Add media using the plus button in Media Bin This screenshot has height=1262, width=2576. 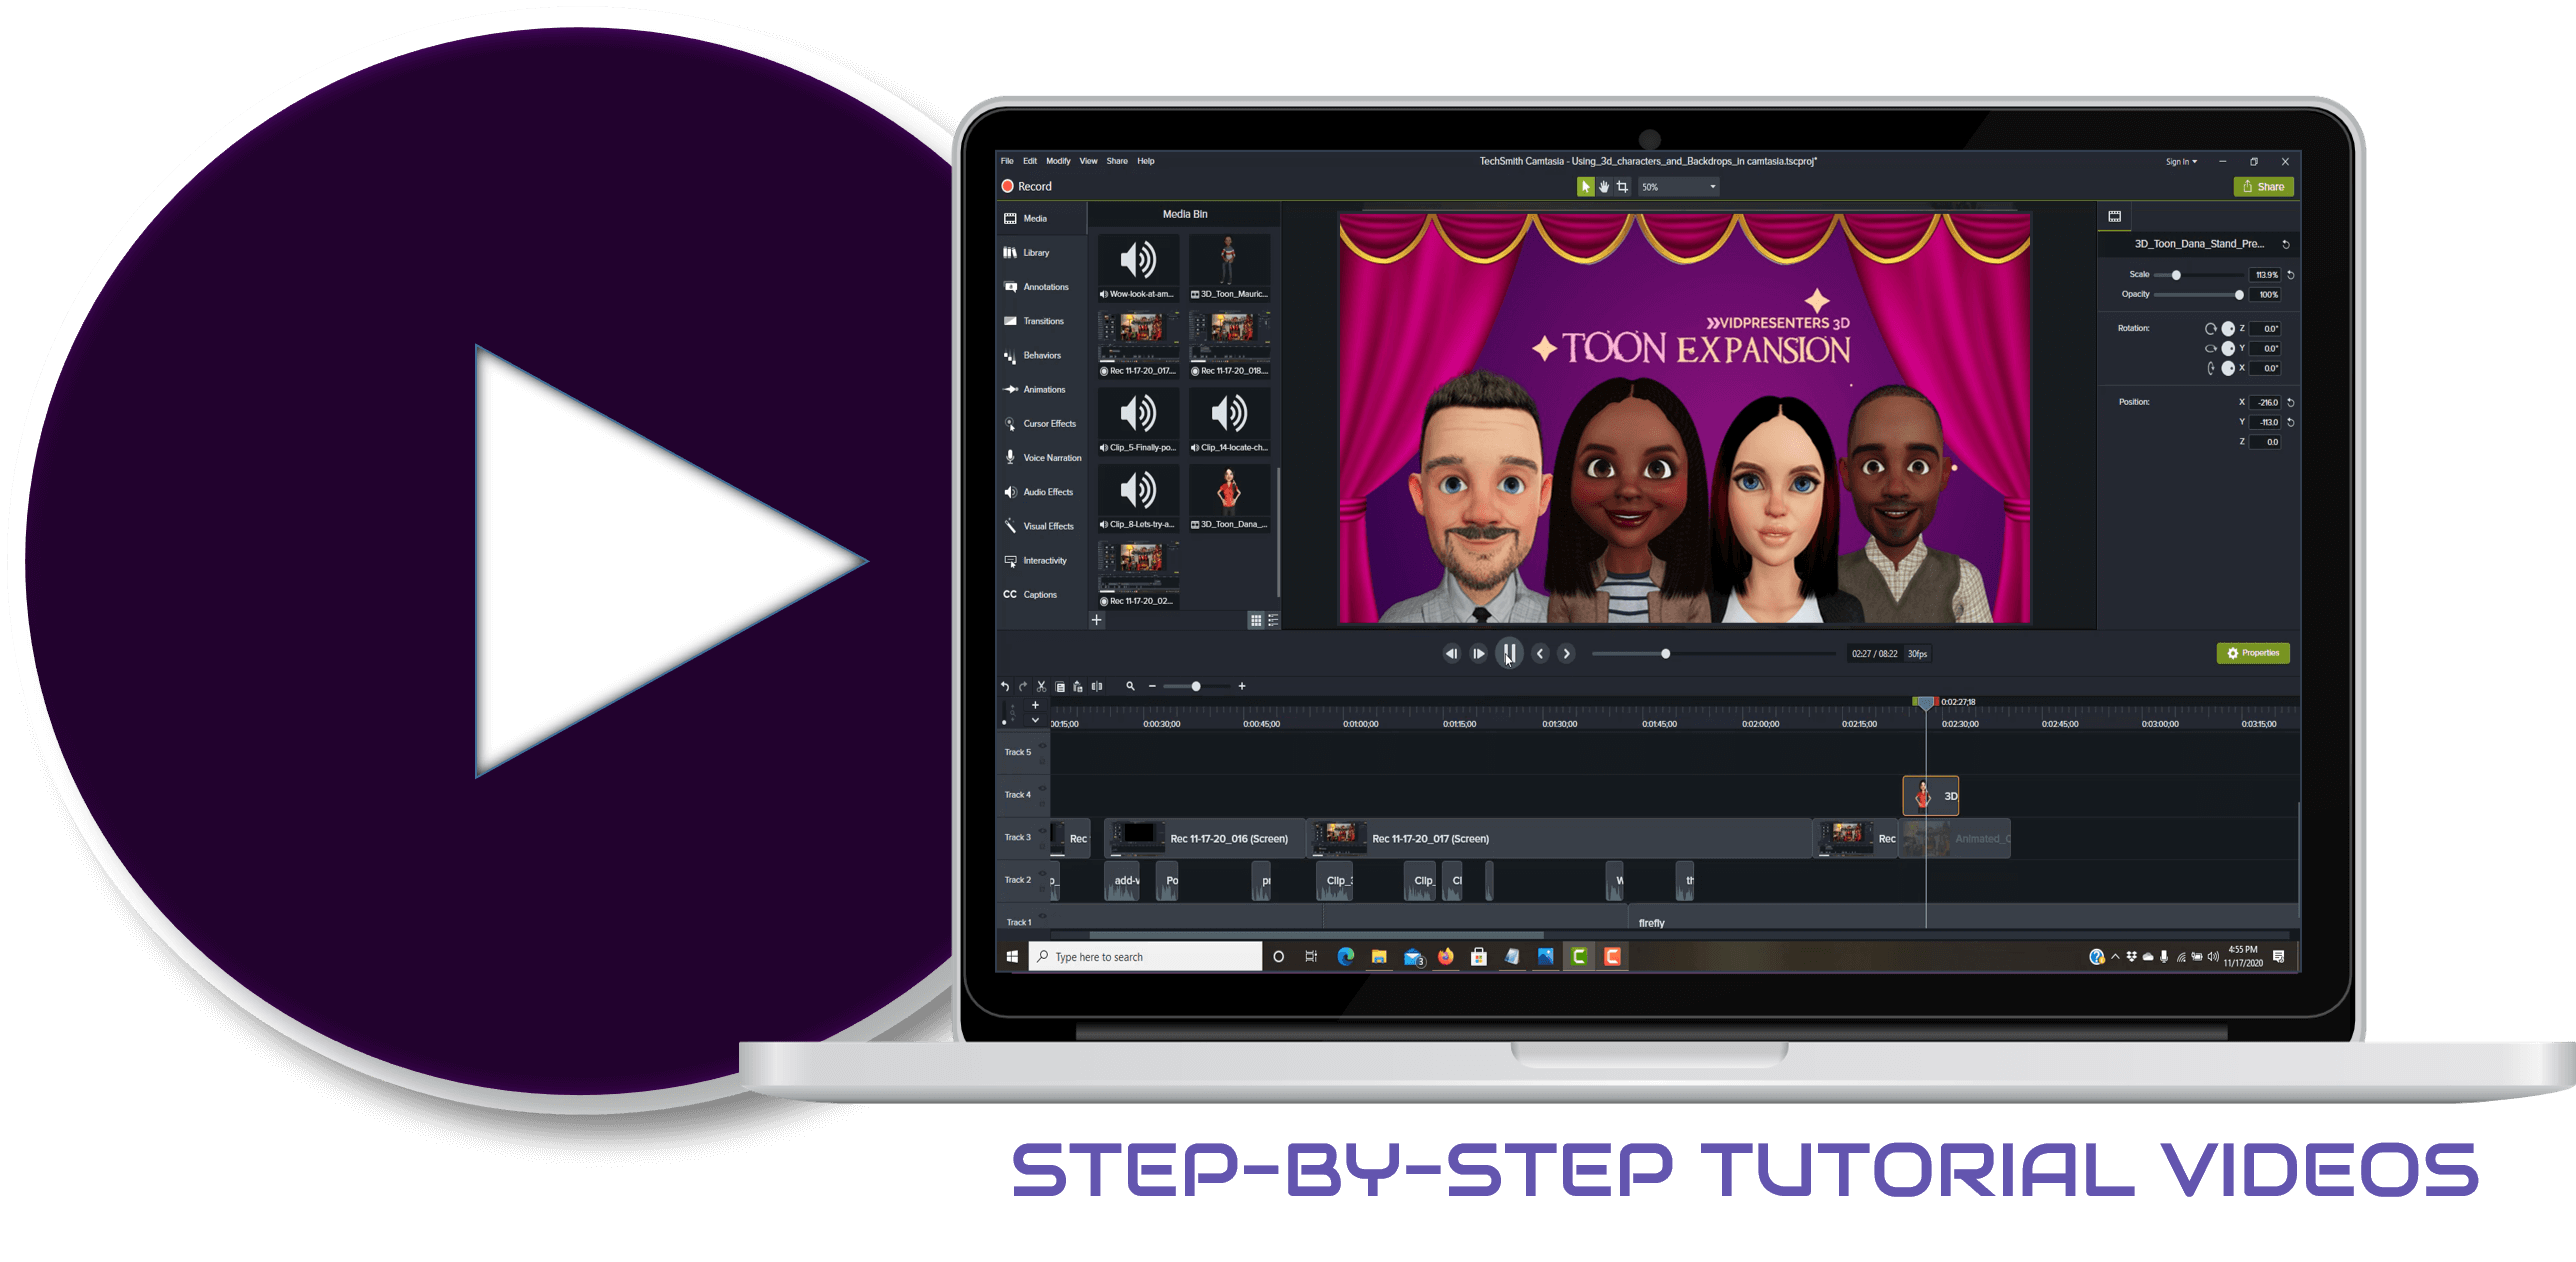pos(1096,620)
